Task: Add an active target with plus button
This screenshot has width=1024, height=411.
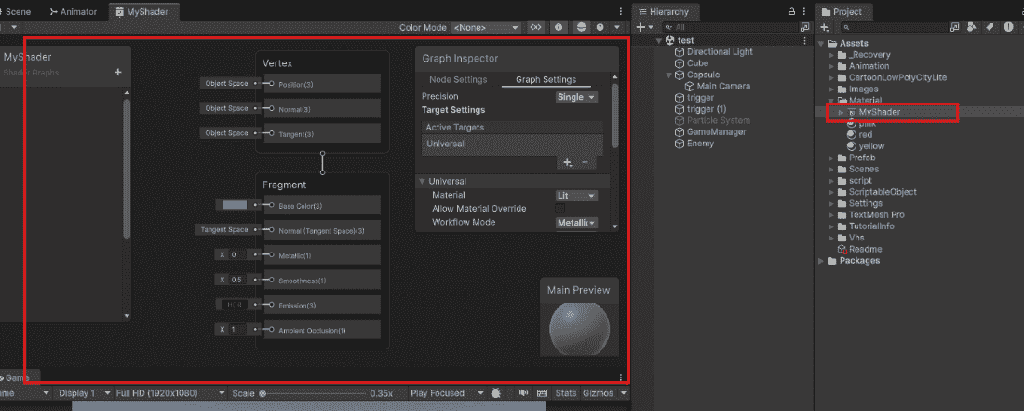Action: pos(568,162)
